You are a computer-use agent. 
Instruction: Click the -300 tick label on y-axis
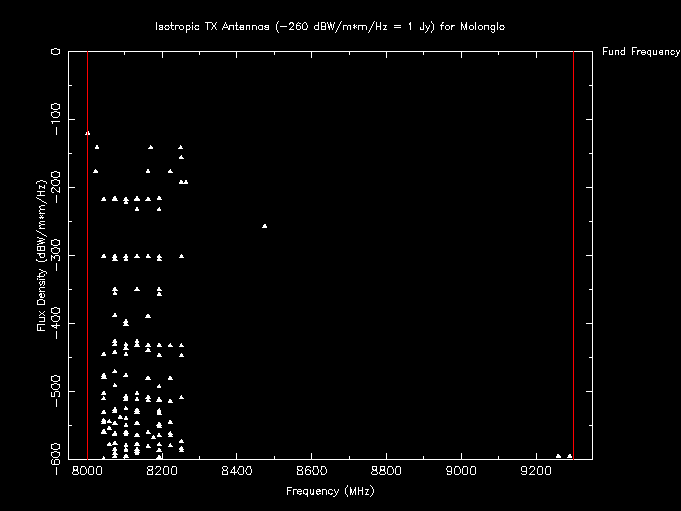58,255
